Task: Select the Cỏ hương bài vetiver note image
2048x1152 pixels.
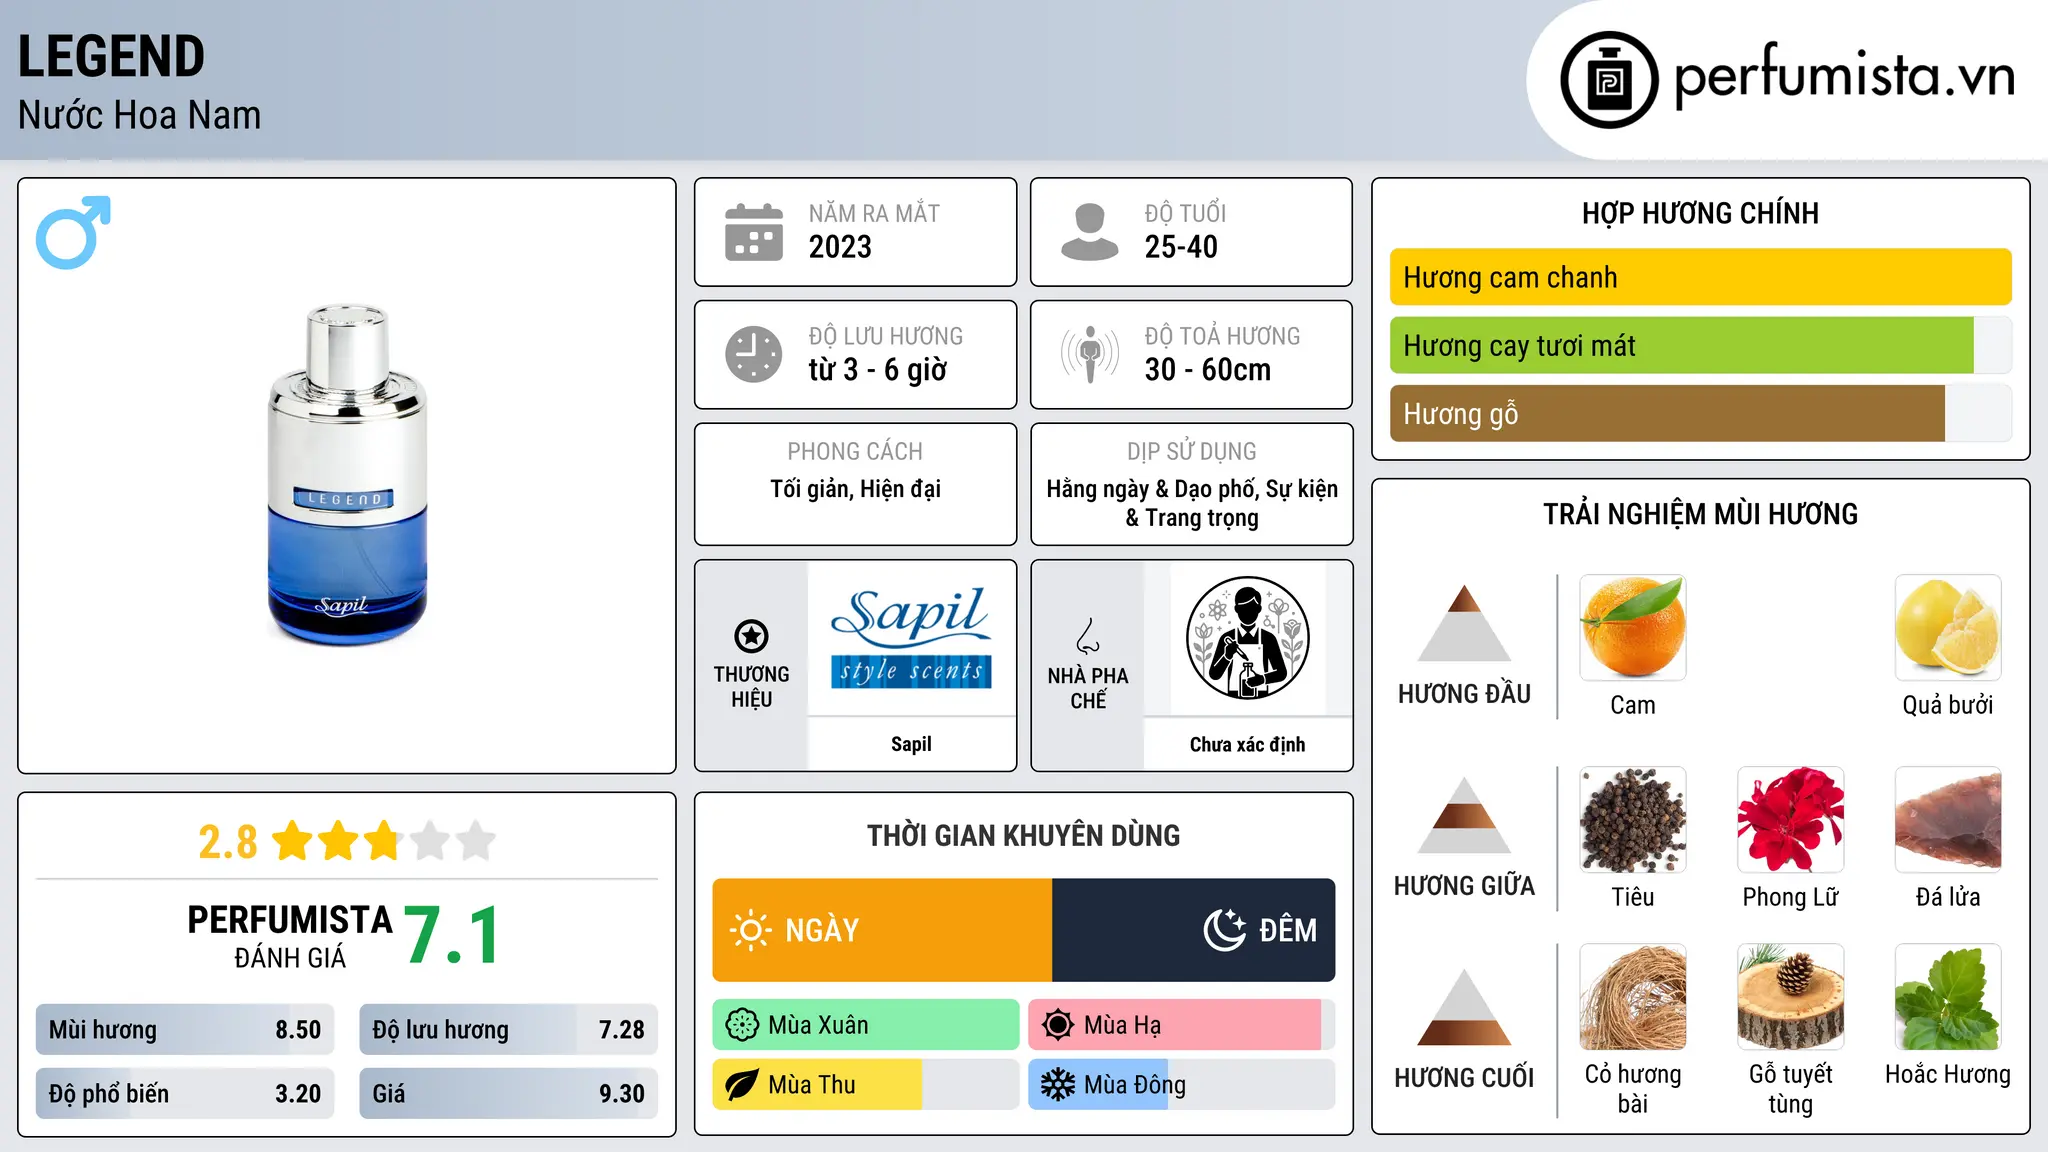Action: coord(1633,997)
